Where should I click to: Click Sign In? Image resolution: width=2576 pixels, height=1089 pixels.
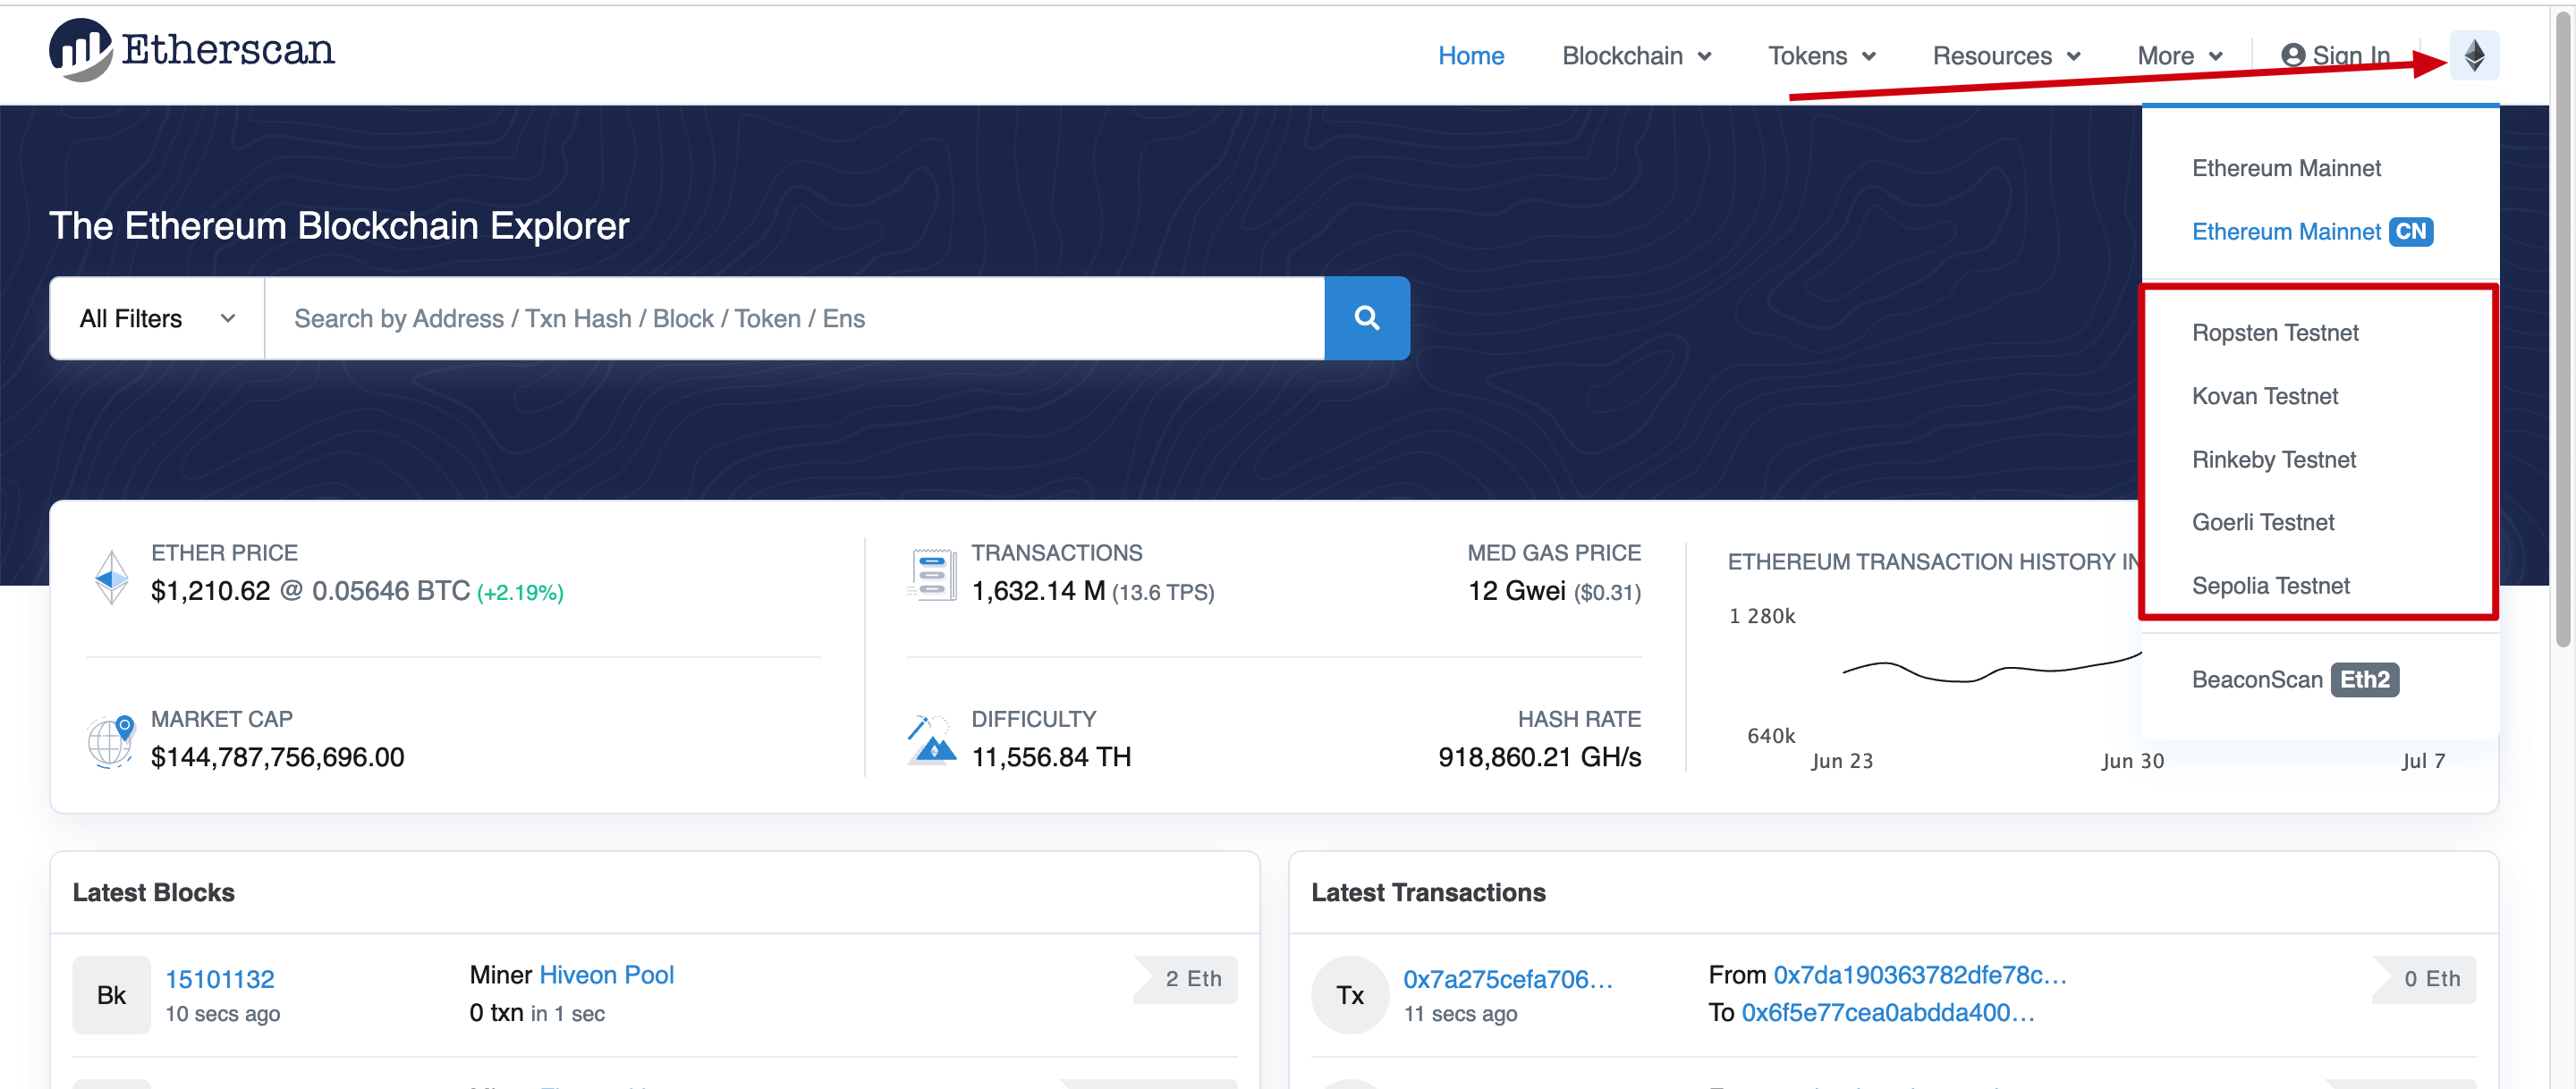click(x=2335, y=56)
